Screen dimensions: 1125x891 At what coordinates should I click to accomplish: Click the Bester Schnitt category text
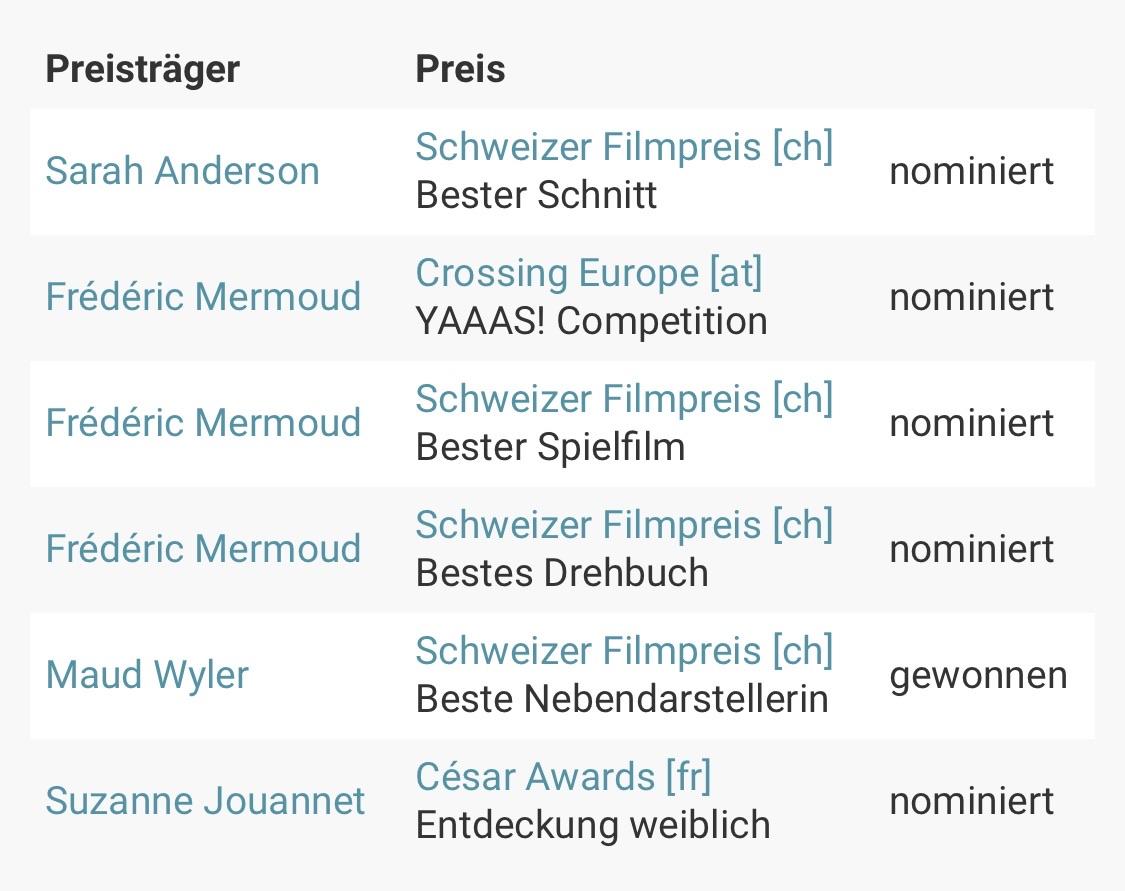click(x=536, y=195)
